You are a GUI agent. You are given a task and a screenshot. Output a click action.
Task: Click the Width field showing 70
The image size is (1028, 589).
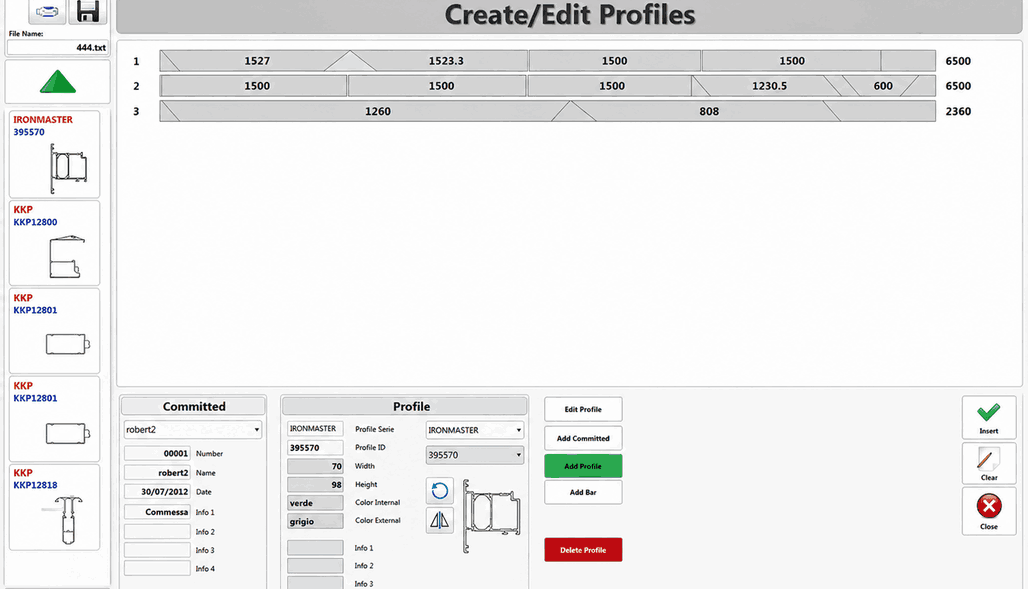click(x=315, y=466)
